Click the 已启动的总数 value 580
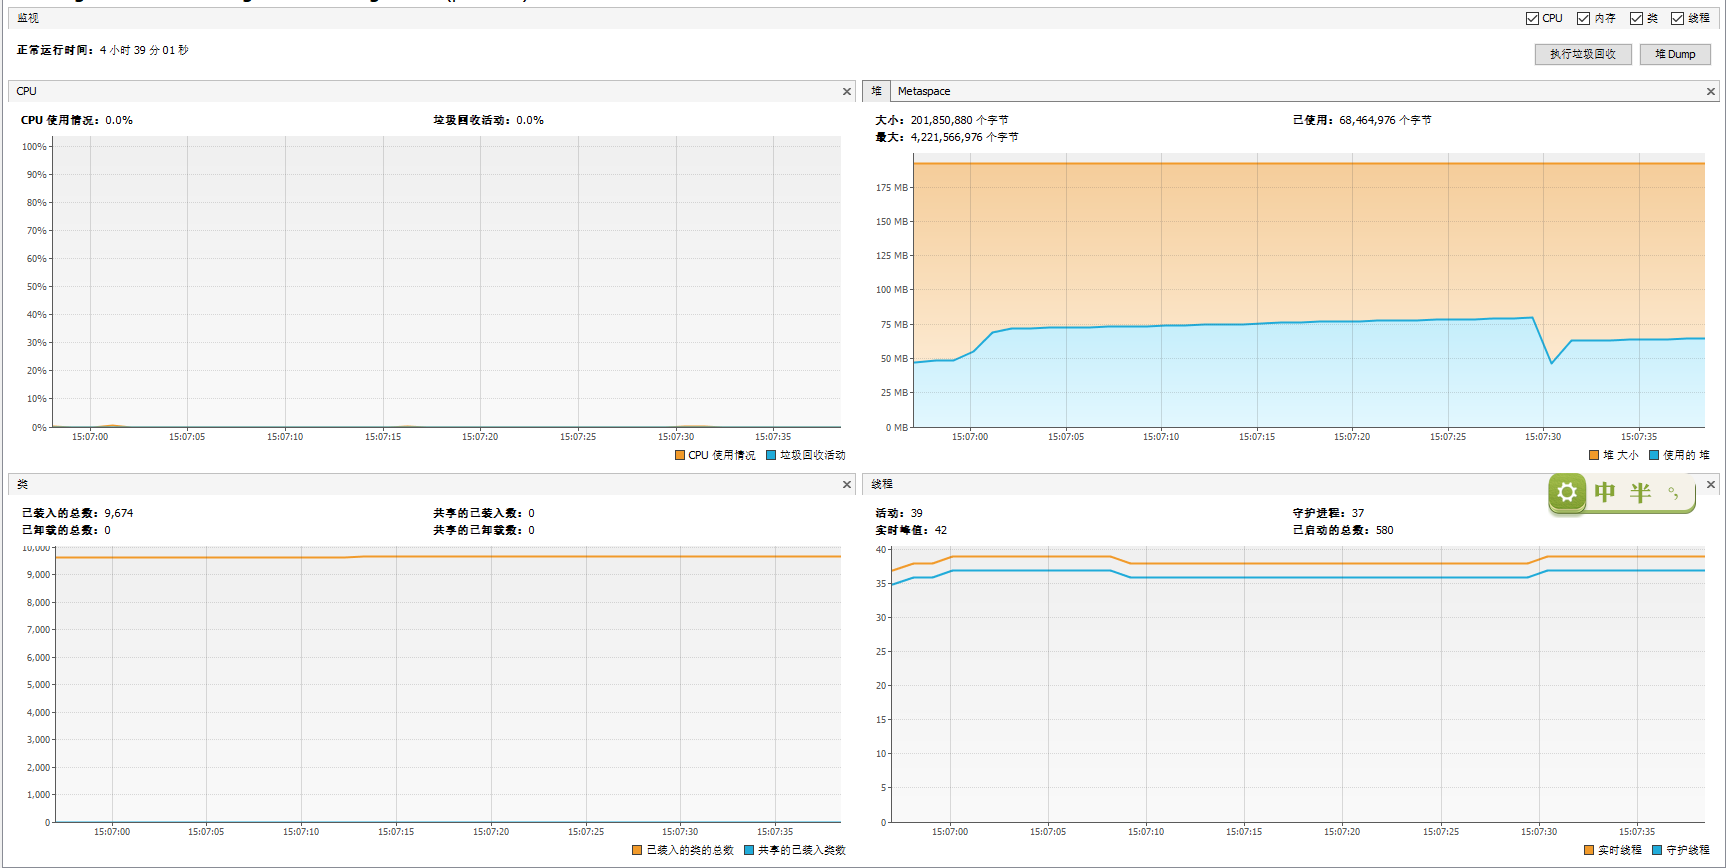Screen dimensions: 1726x868 click(1384, 530)
